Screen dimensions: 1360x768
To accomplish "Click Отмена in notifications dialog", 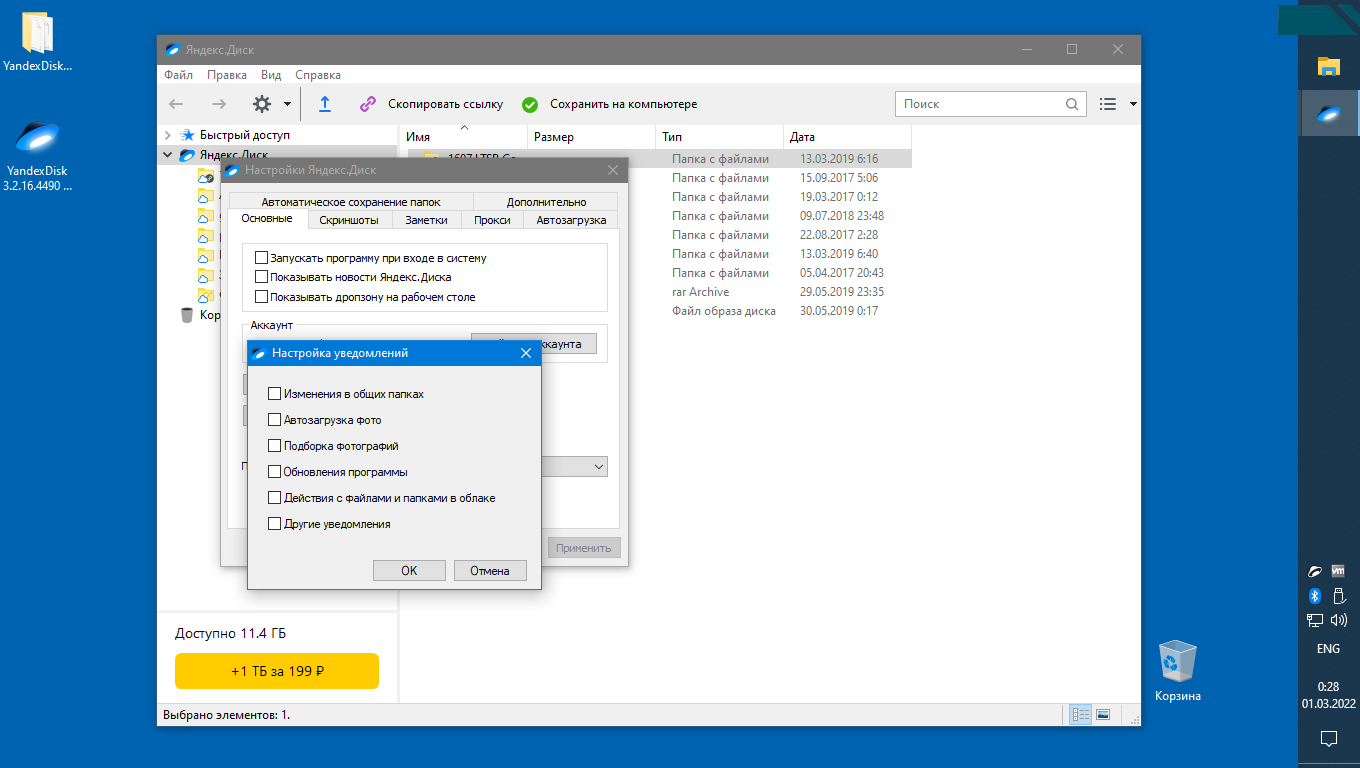I will 490,570.
